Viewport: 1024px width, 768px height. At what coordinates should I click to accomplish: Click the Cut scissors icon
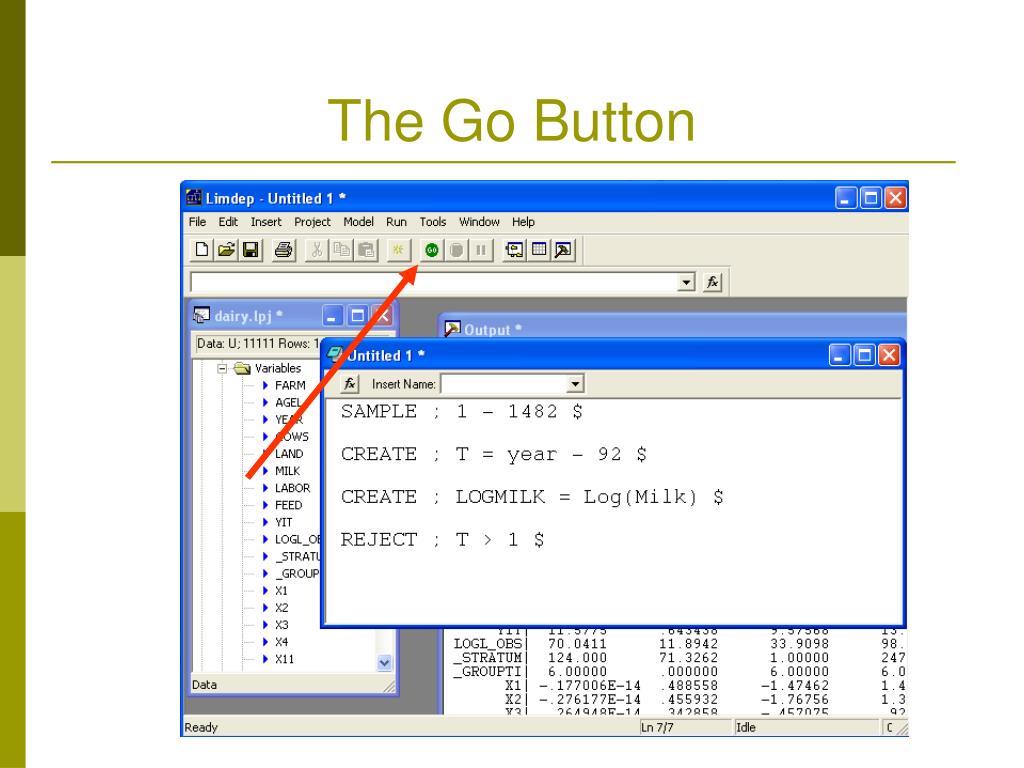pos(317,250)
